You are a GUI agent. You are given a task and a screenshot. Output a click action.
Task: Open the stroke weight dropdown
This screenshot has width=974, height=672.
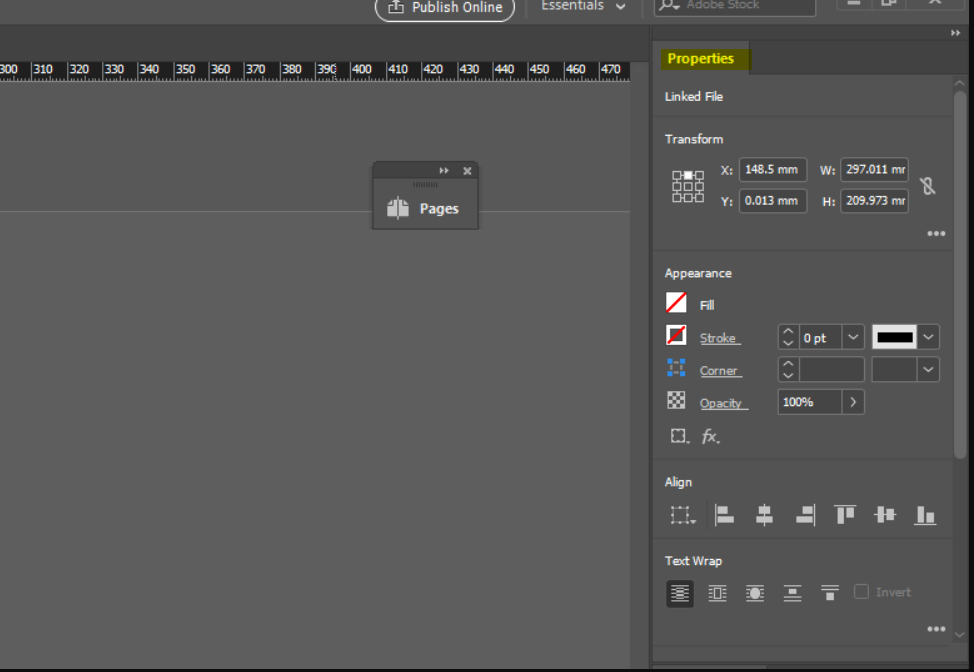pyautogui.click(x=853, y=337)
